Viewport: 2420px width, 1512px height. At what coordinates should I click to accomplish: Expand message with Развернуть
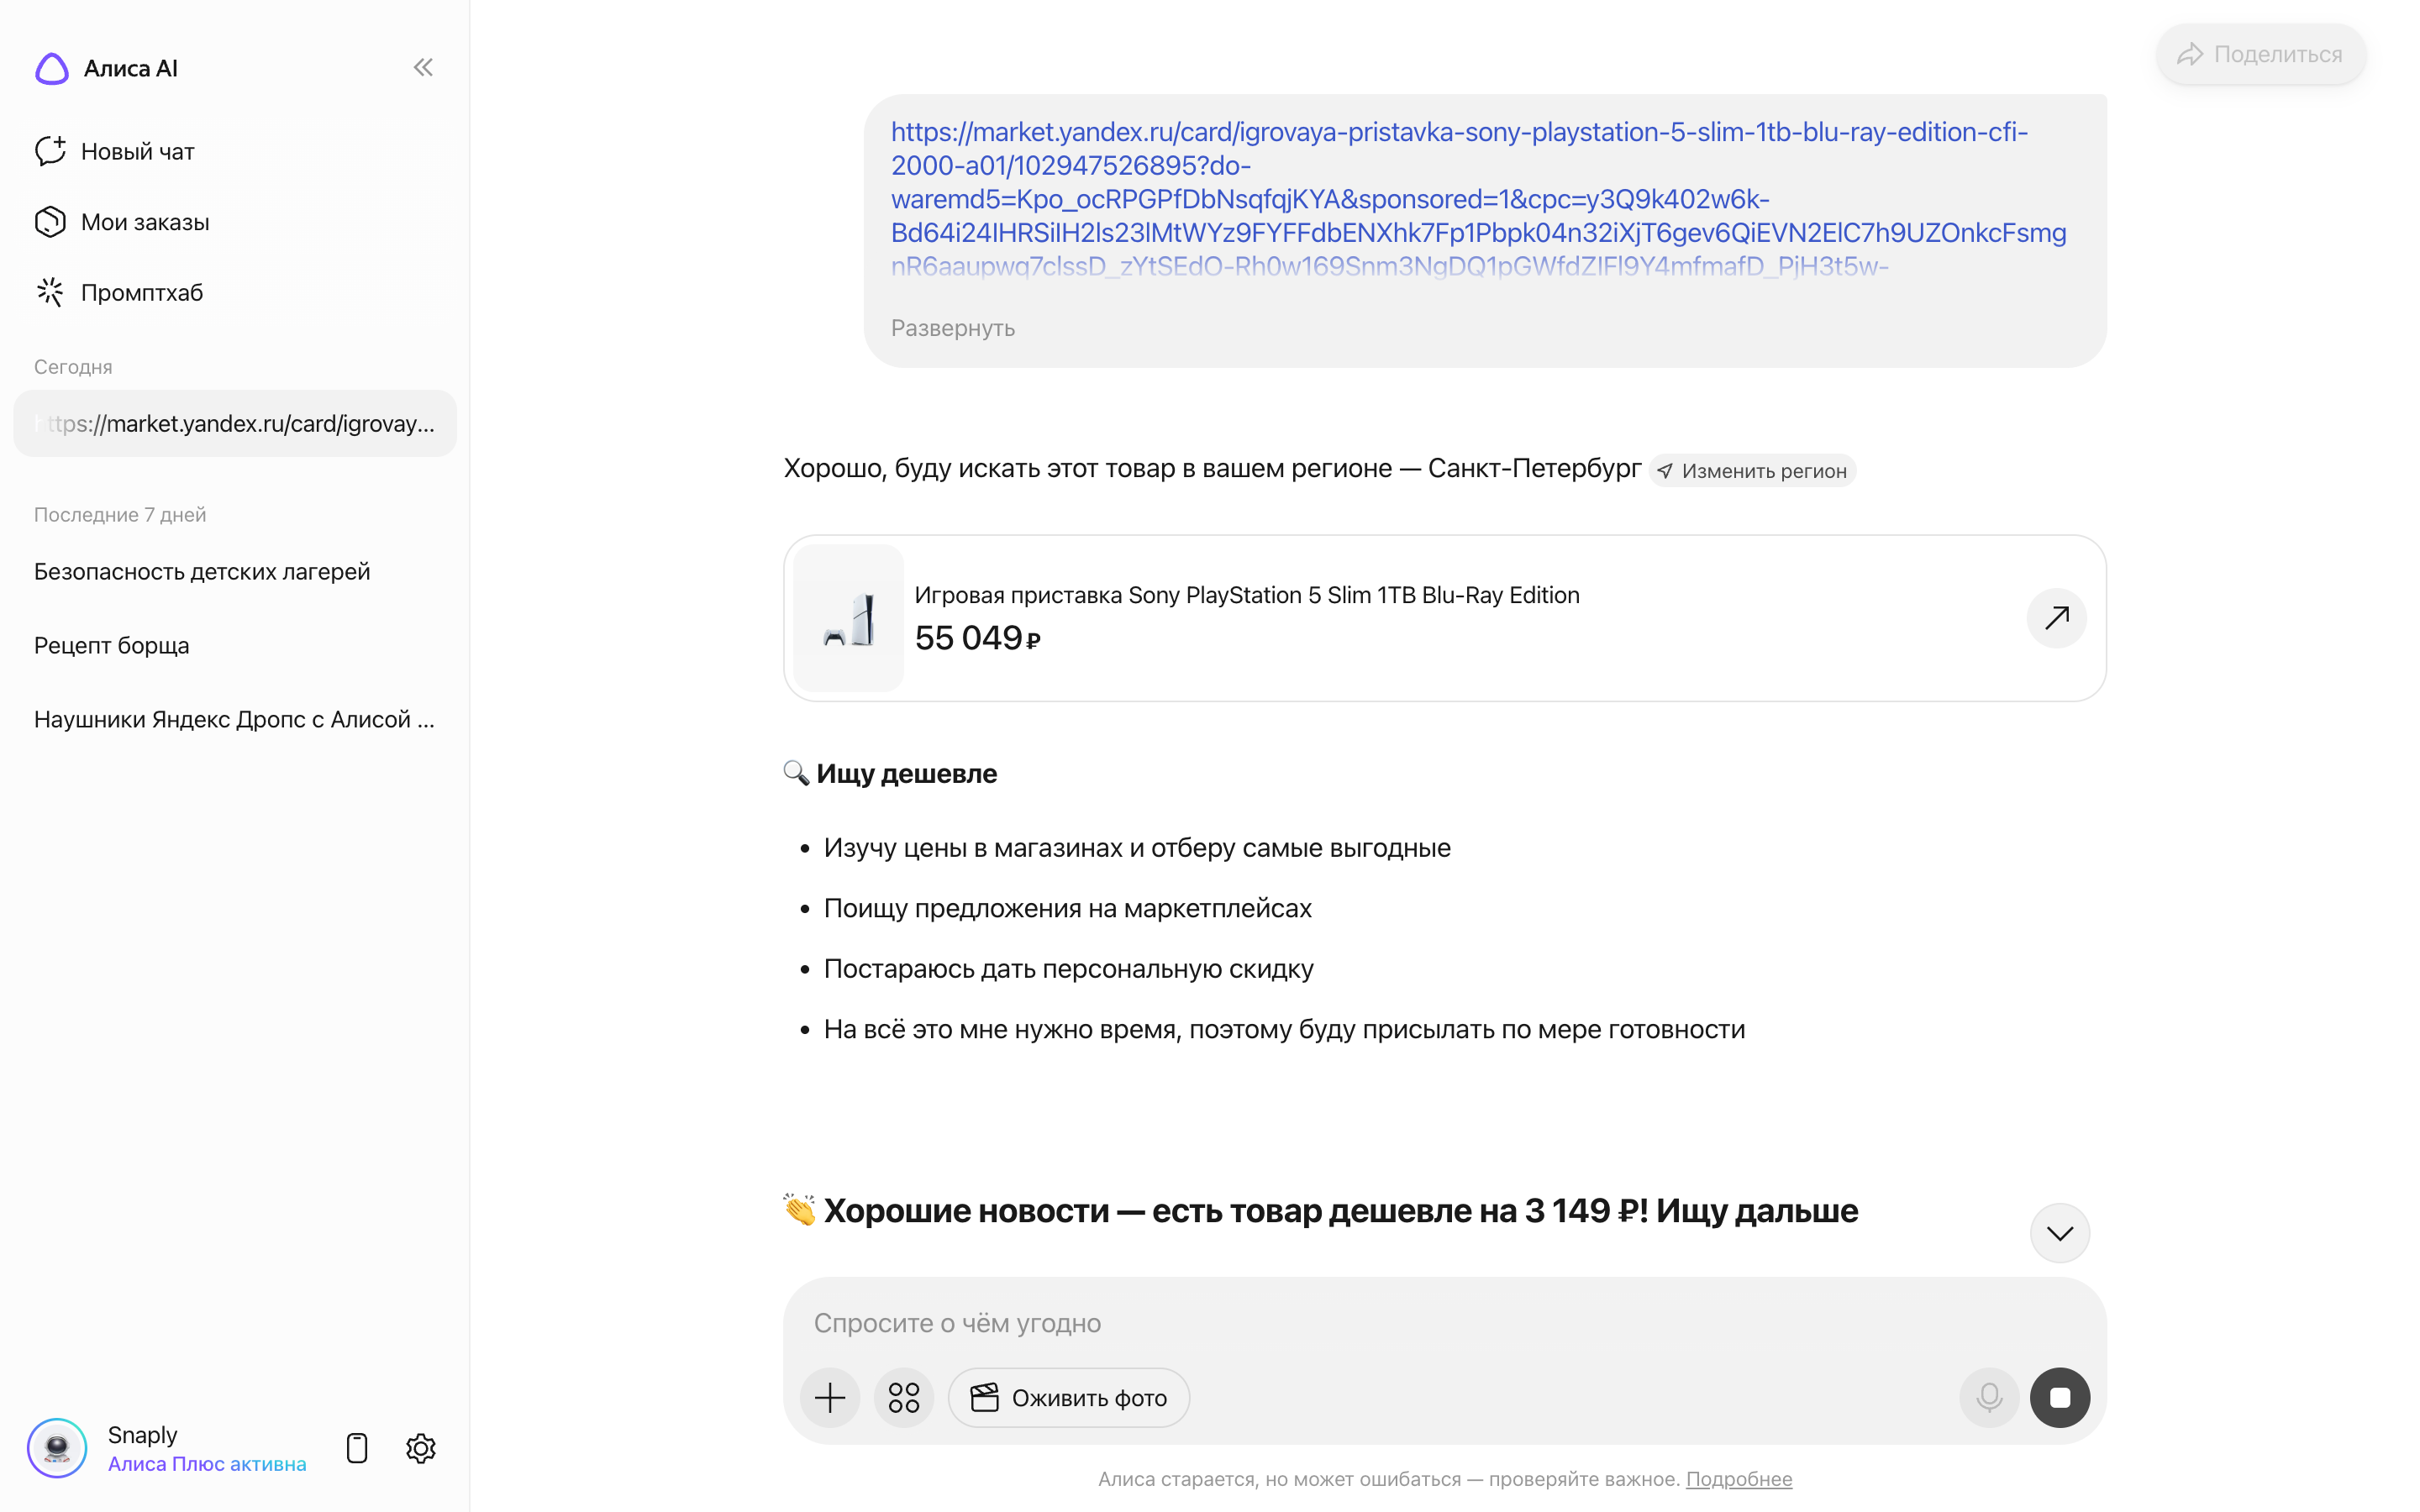point(952,328)
